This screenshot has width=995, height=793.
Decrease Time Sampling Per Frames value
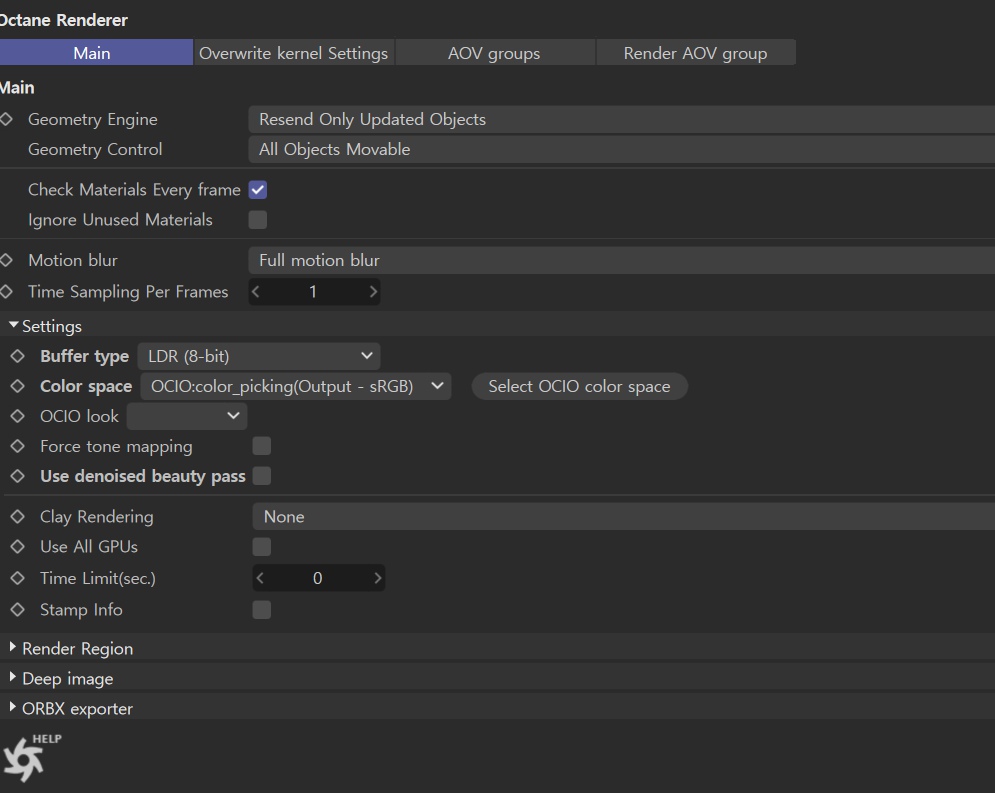tap(256, 292)
